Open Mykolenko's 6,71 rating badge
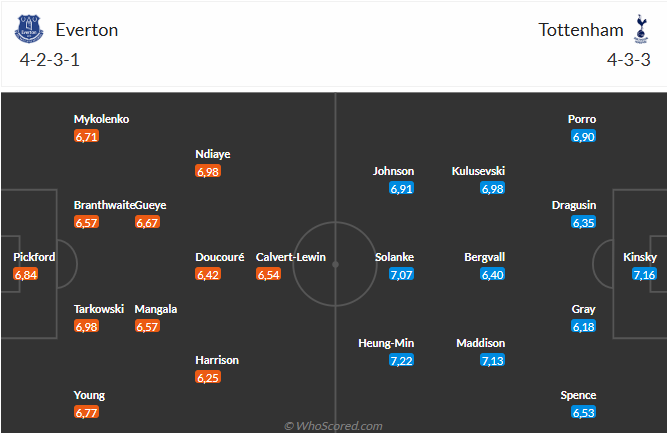Screen dimensions: 667x433 pos(86,137)
